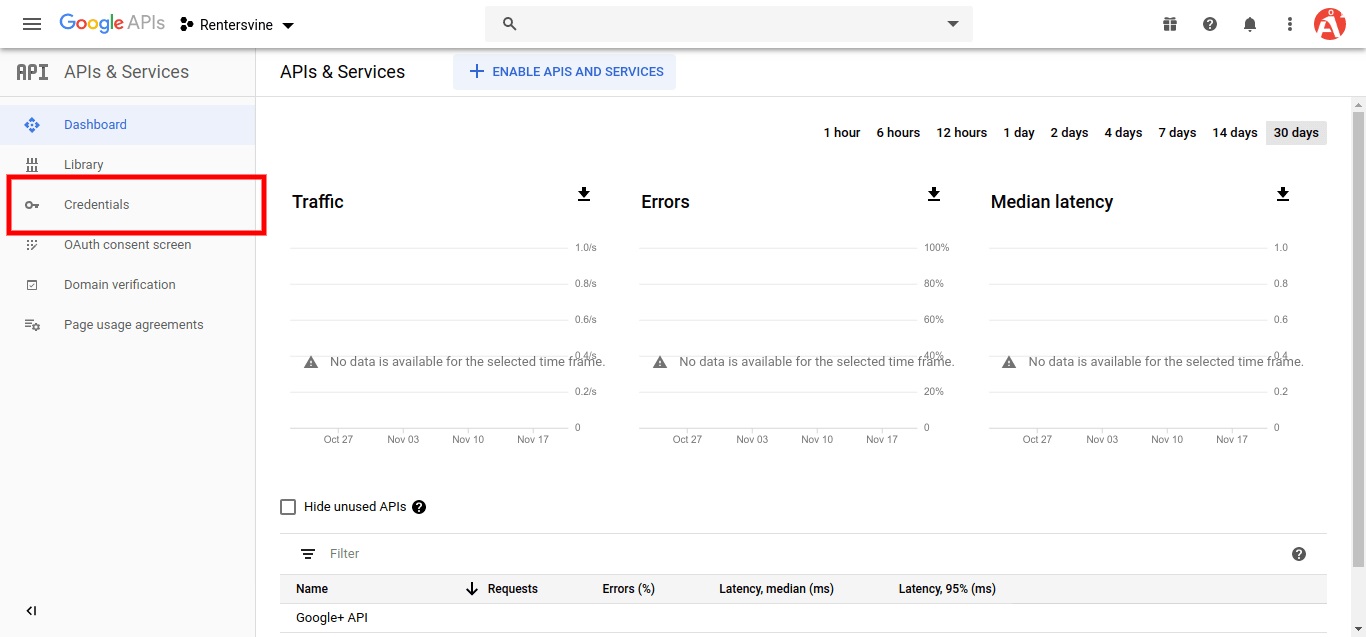Open the account avatar menu
The height and width of the screenshot is (637, 1366).
pos(1330,23)
